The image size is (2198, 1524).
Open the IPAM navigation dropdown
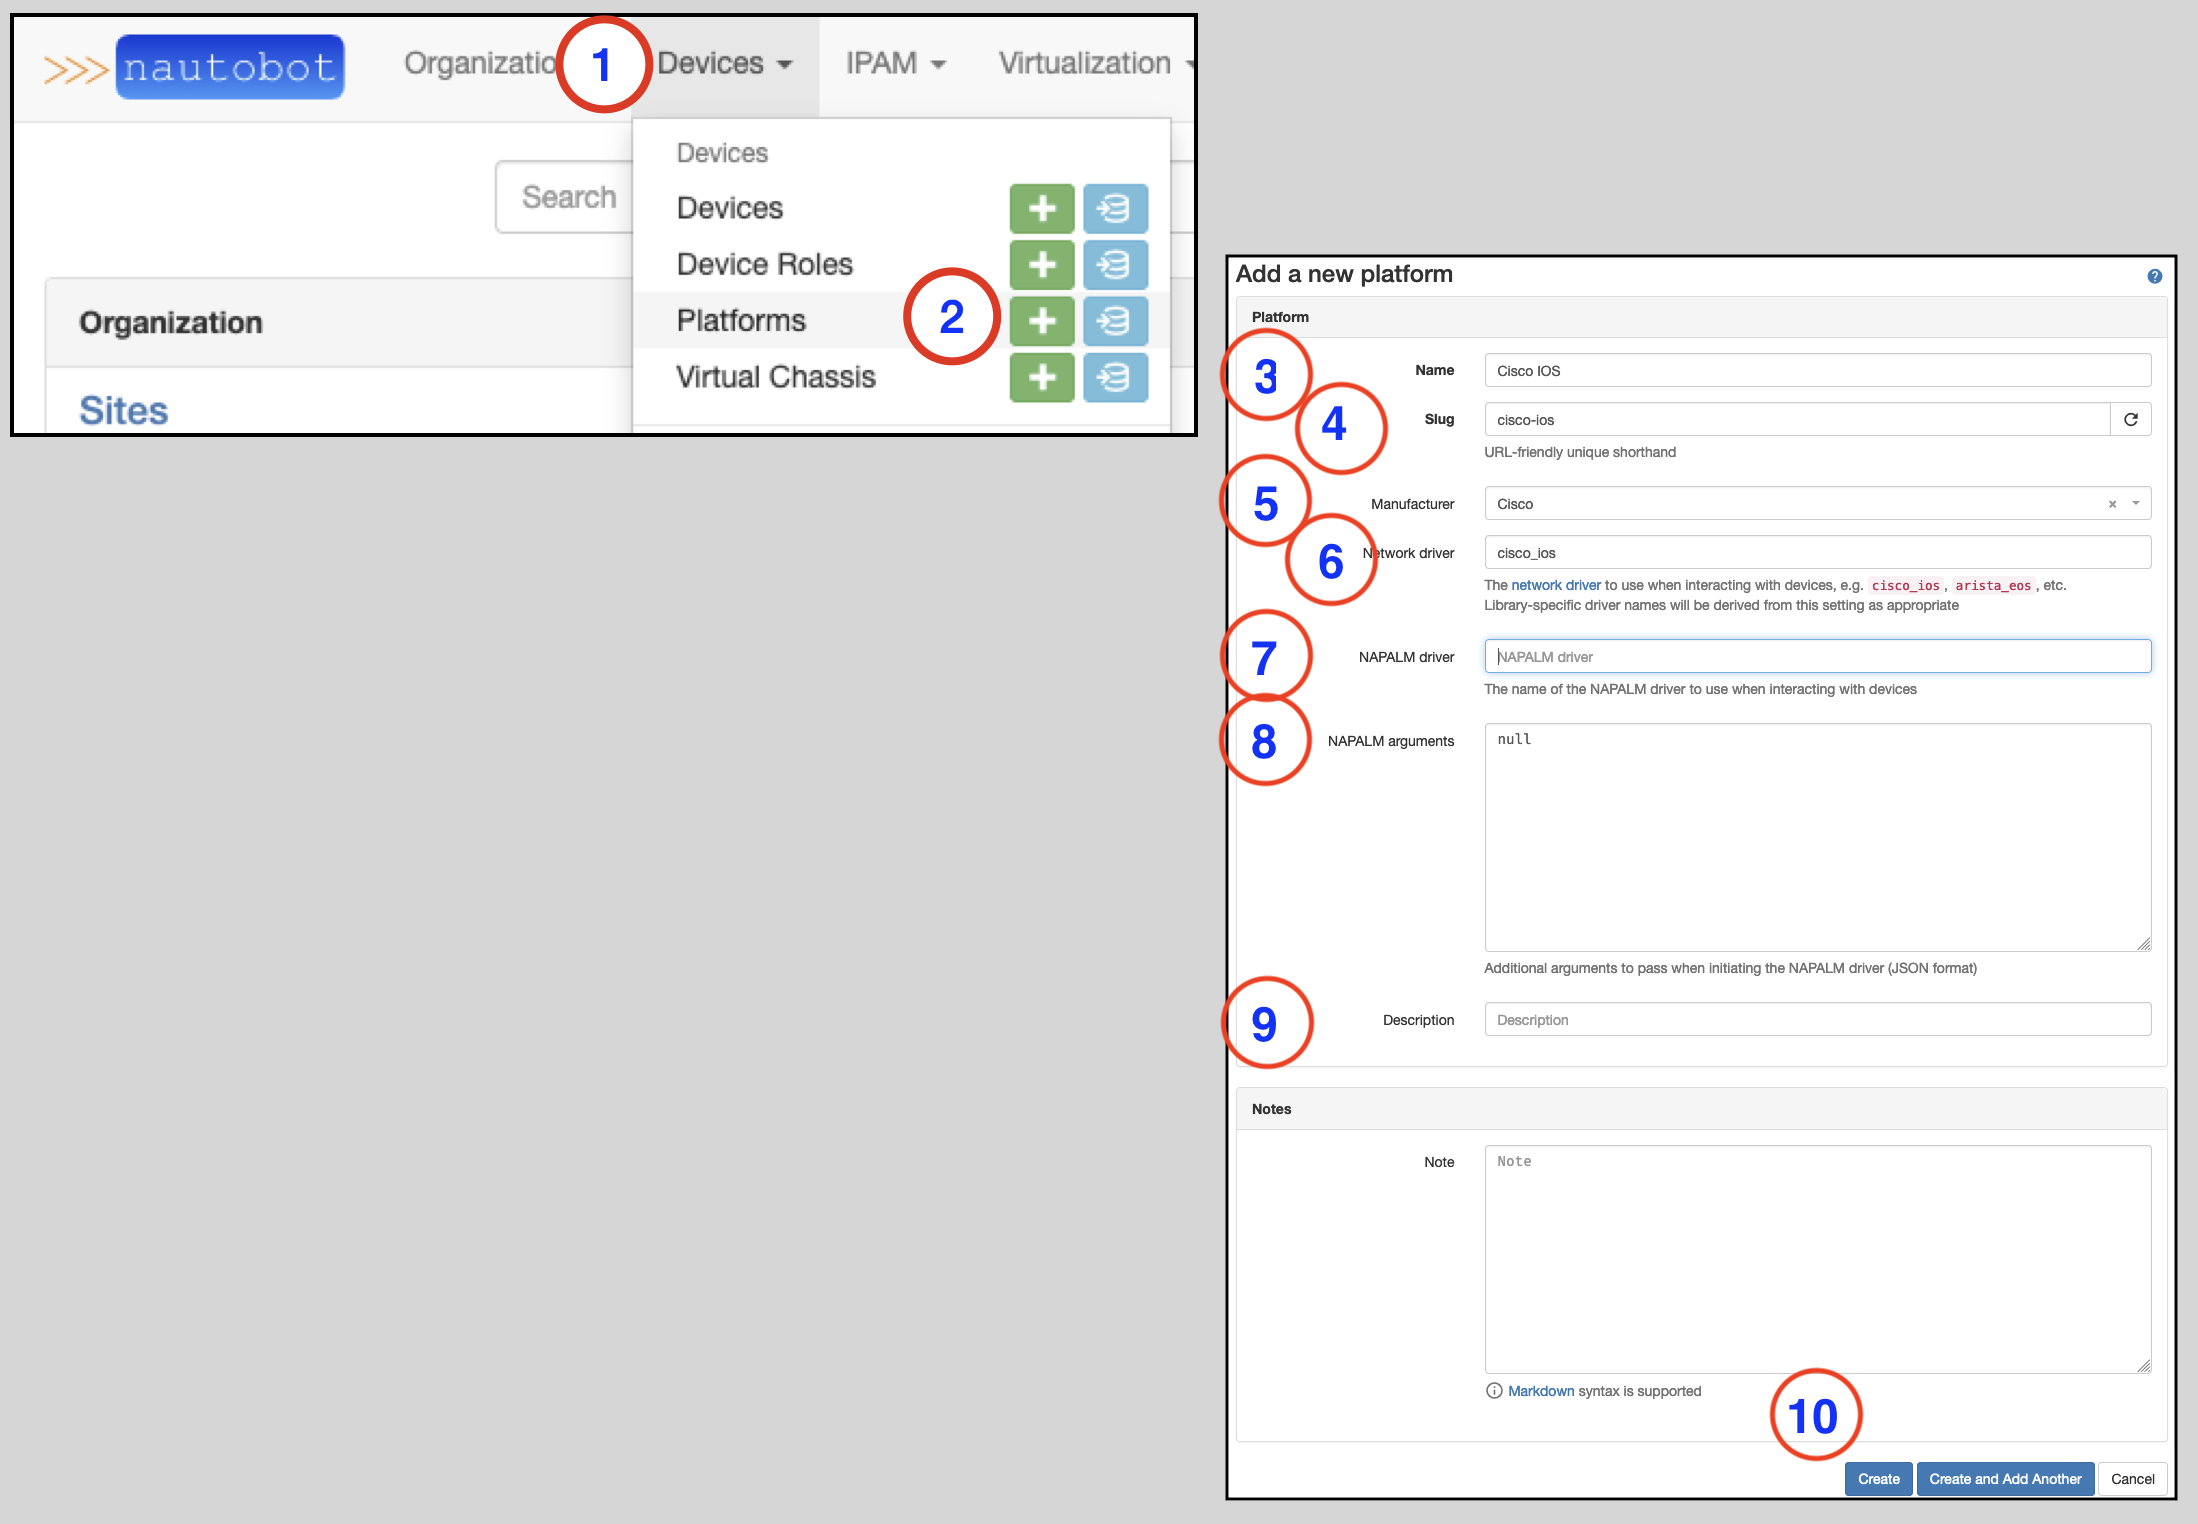(x=895, y=64)
